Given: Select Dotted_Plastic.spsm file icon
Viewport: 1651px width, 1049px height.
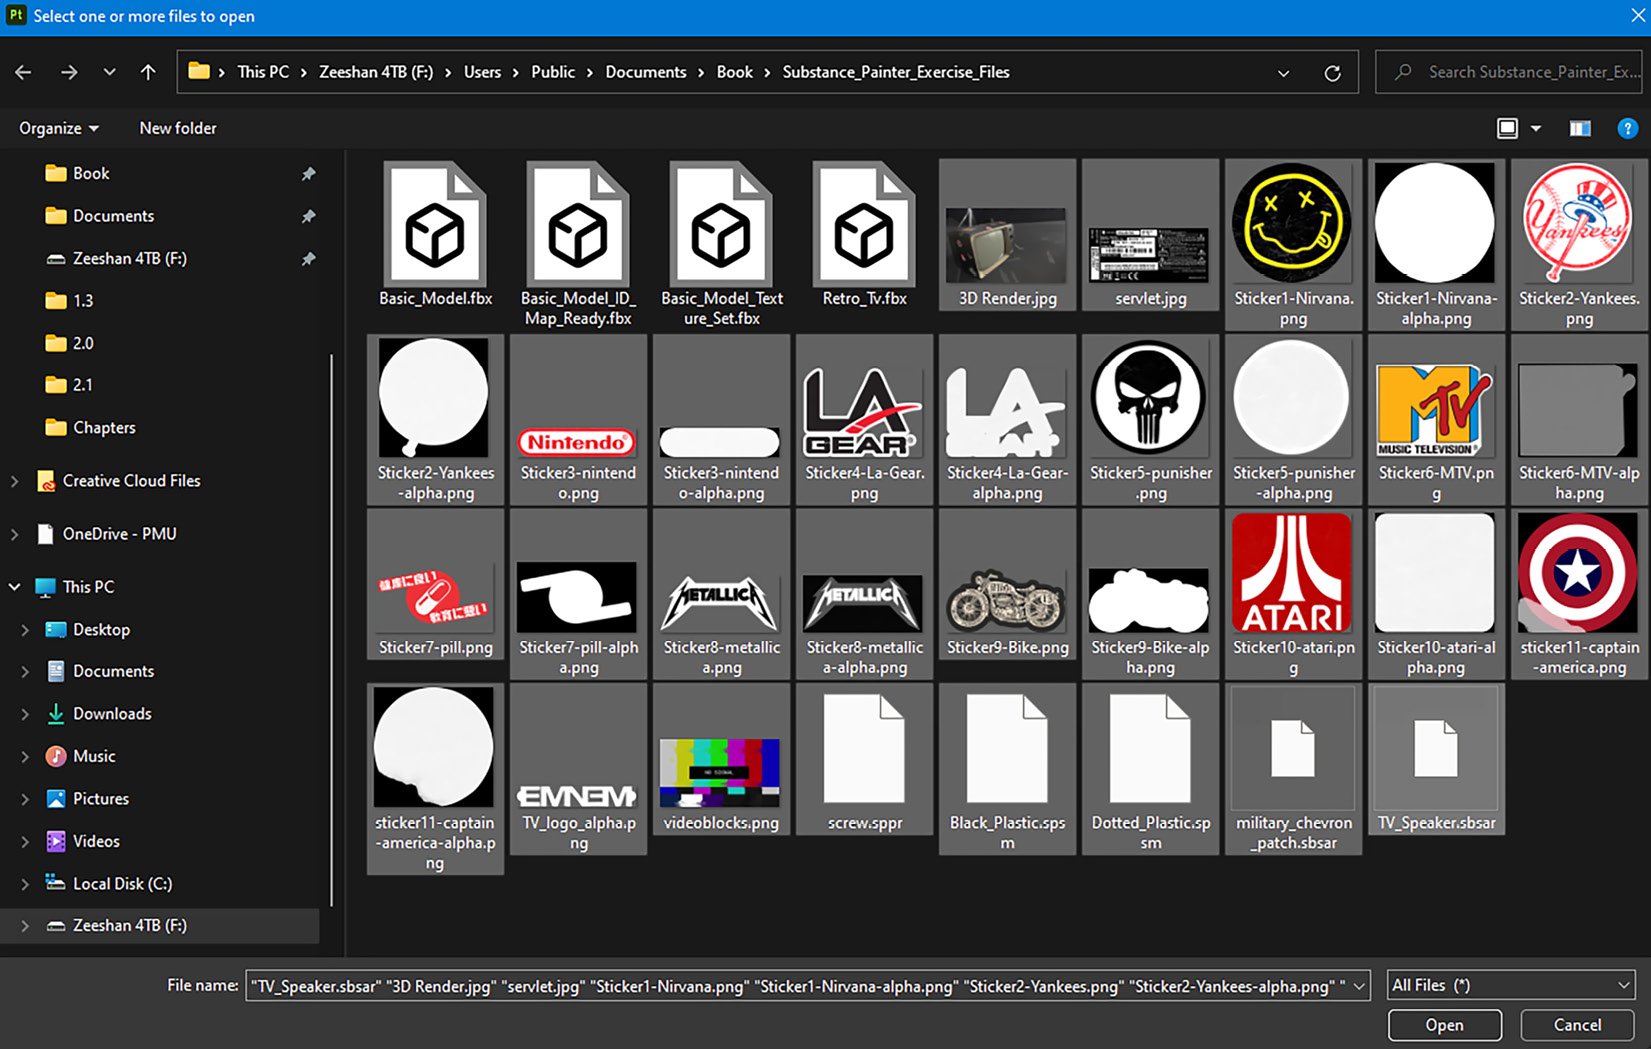Looking at the screenshot, I should click(1150, 749).
